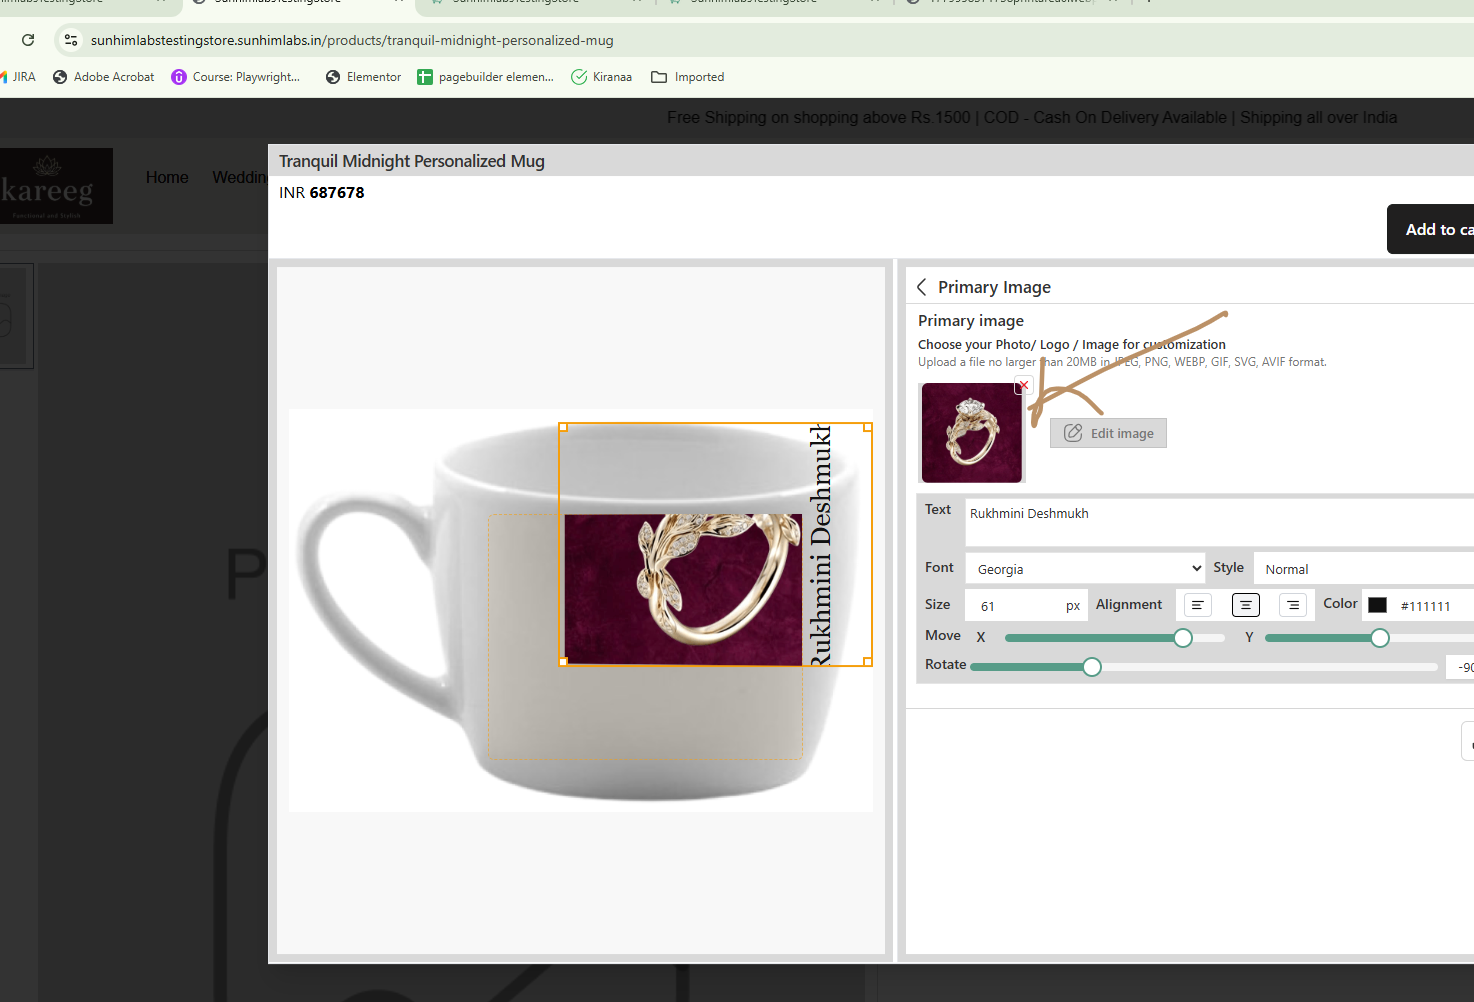Screen dimensions: 1474x1002
Task: Click the Size field showing 61
Action: click(x=1026, y=606)
